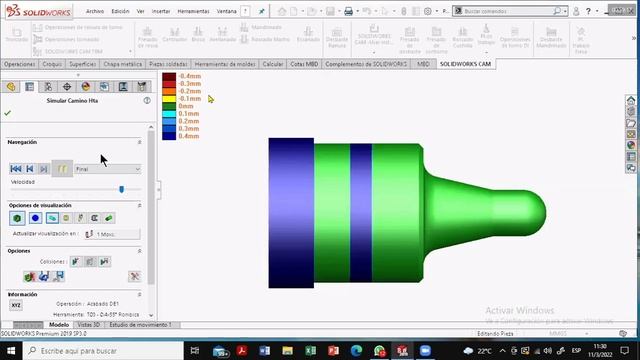Viewport: 640px width, 360px height.
Task: Open the ConfigurationManager tab icon
Action: tap(48, 87)
